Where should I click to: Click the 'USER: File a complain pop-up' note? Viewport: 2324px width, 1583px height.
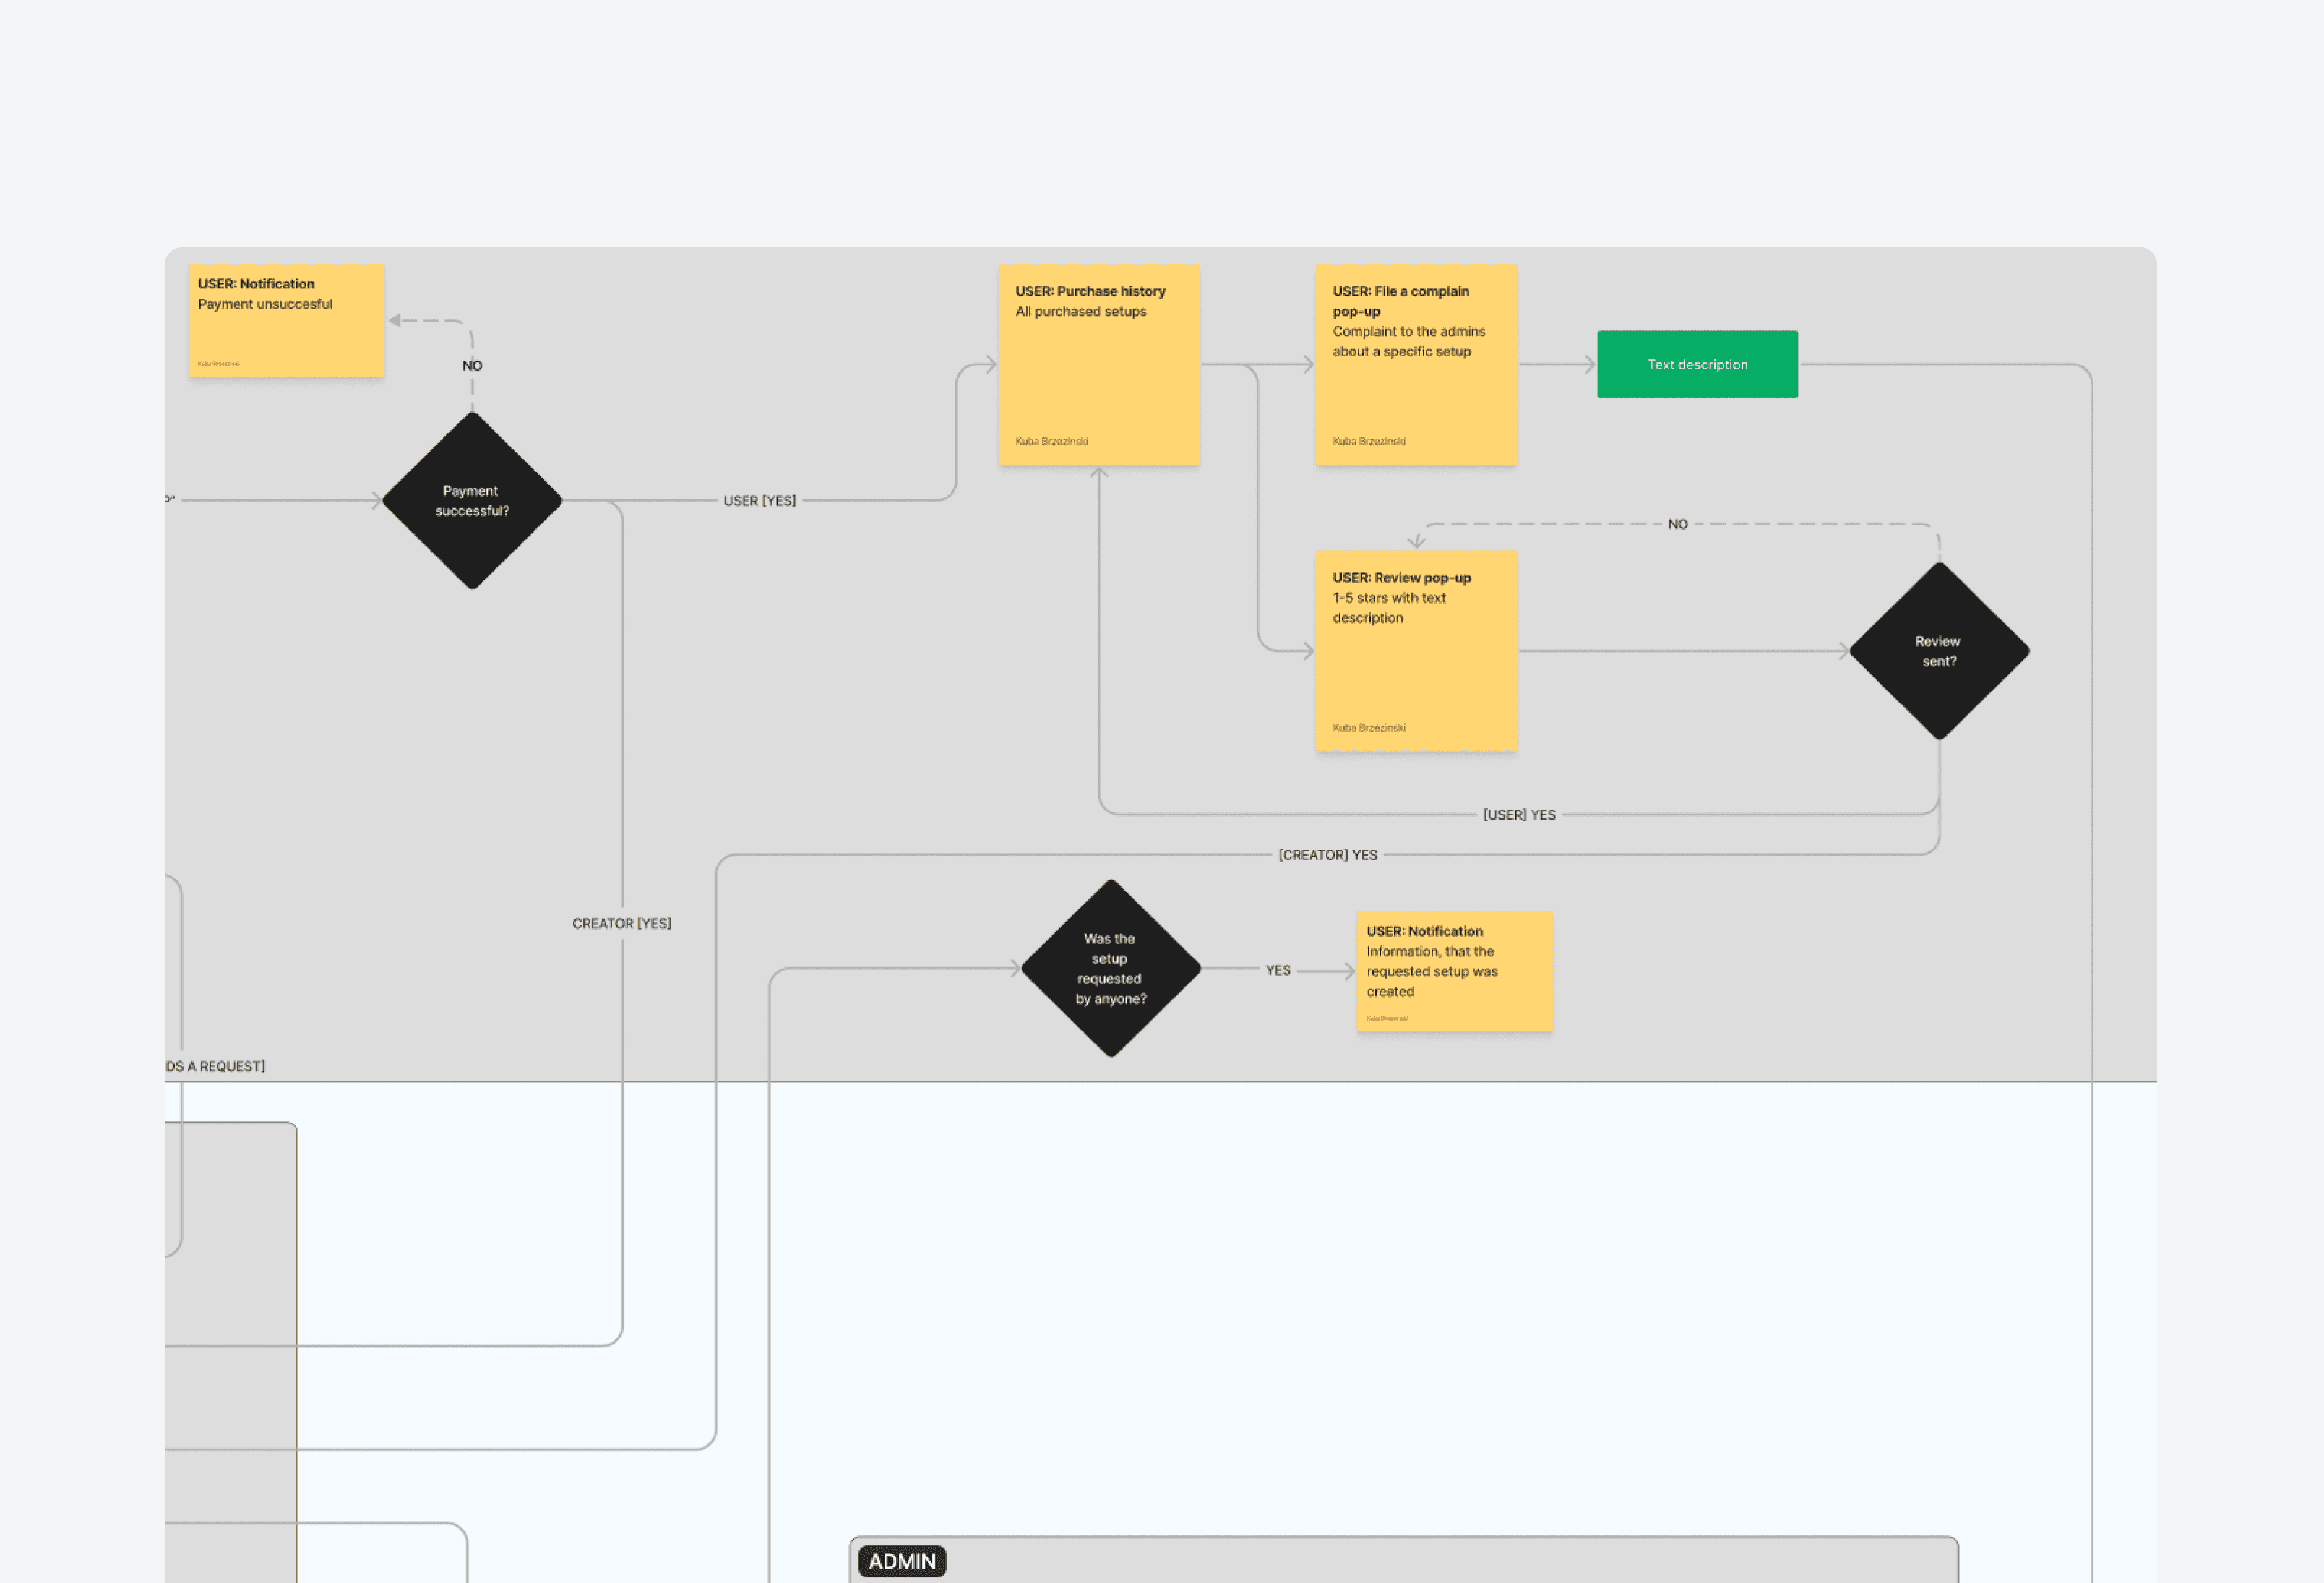[1415, 365]
